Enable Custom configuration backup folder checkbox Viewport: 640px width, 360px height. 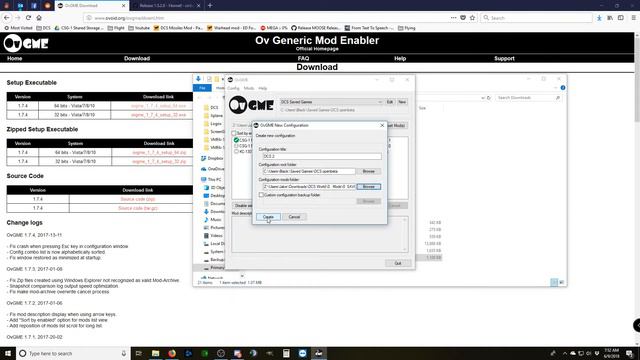pyautogui.click(x=261, y=195)
